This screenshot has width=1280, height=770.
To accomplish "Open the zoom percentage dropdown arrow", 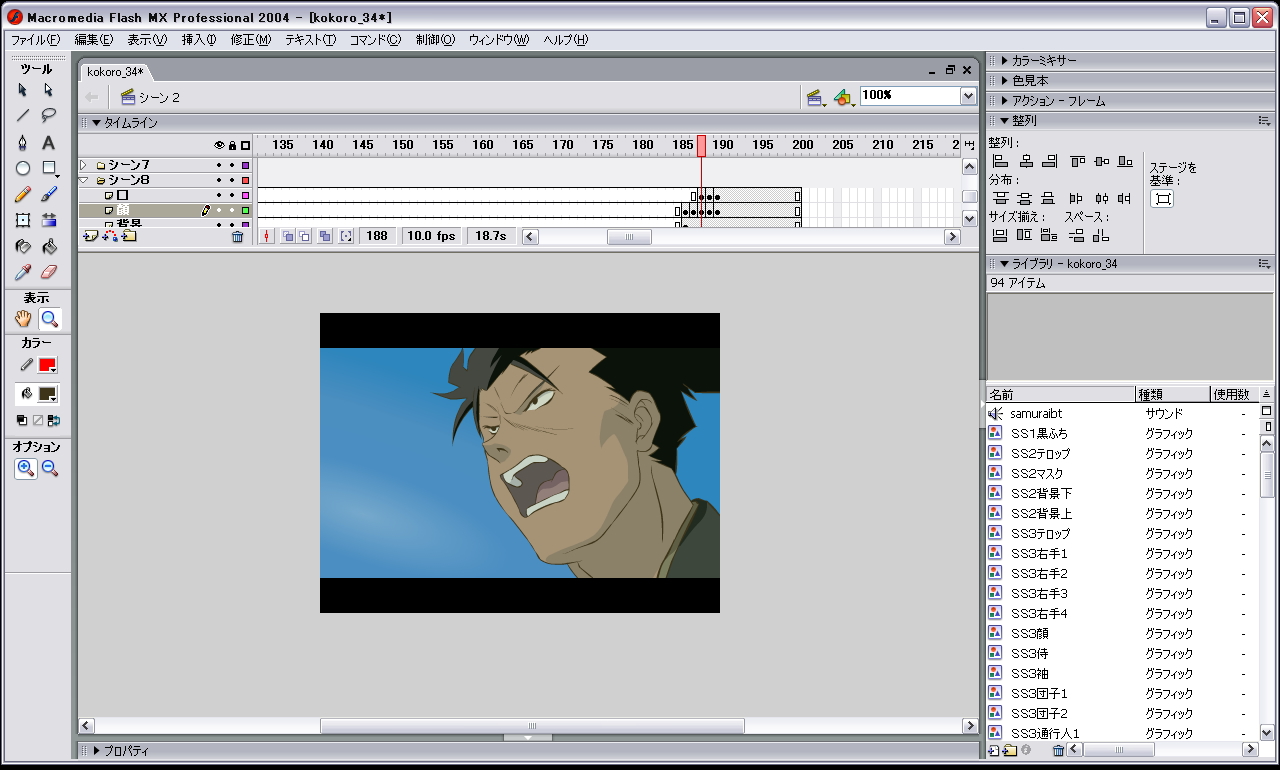I will pos(968,96).
